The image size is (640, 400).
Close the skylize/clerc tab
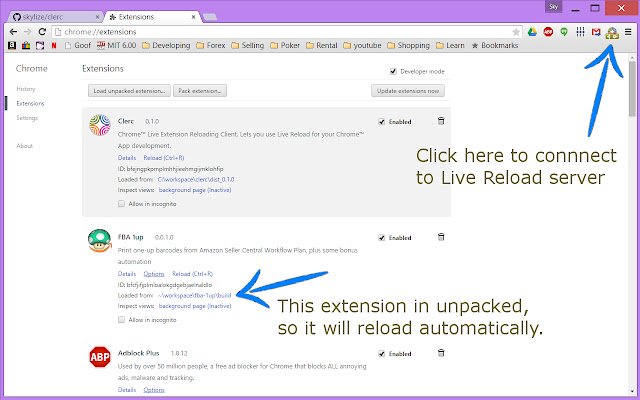pos(97,17)
